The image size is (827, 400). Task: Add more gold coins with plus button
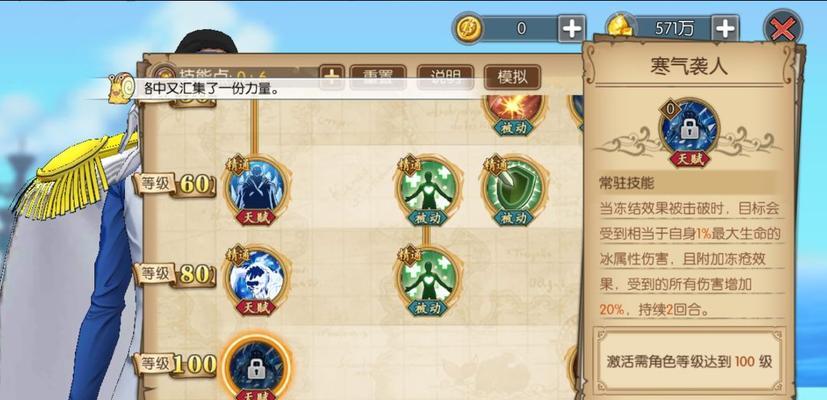(x=572, y=28)
